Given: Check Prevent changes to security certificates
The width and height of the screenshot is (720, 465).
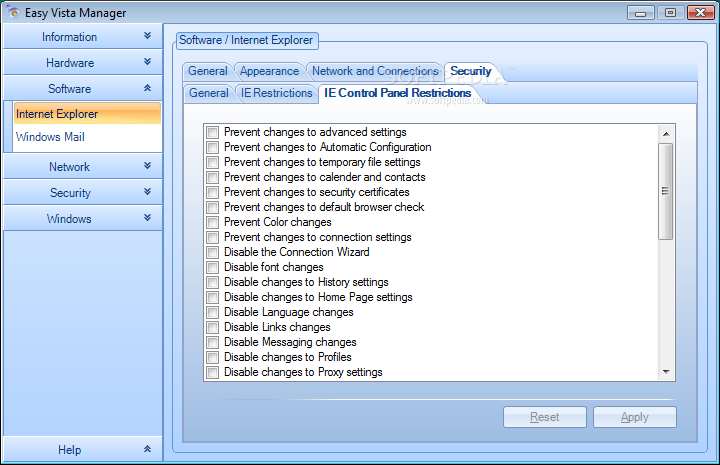Looking at the screenshot, I should pos(212,192).
